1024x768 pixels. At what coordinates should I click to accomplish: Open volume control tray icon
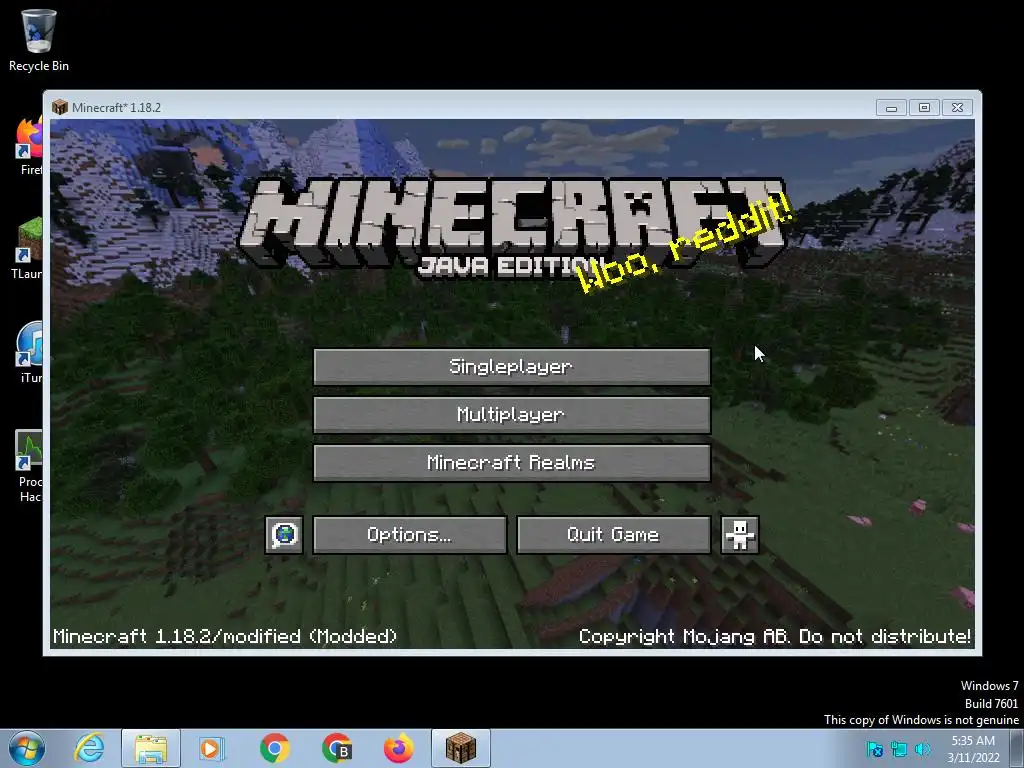click(922, 749)
